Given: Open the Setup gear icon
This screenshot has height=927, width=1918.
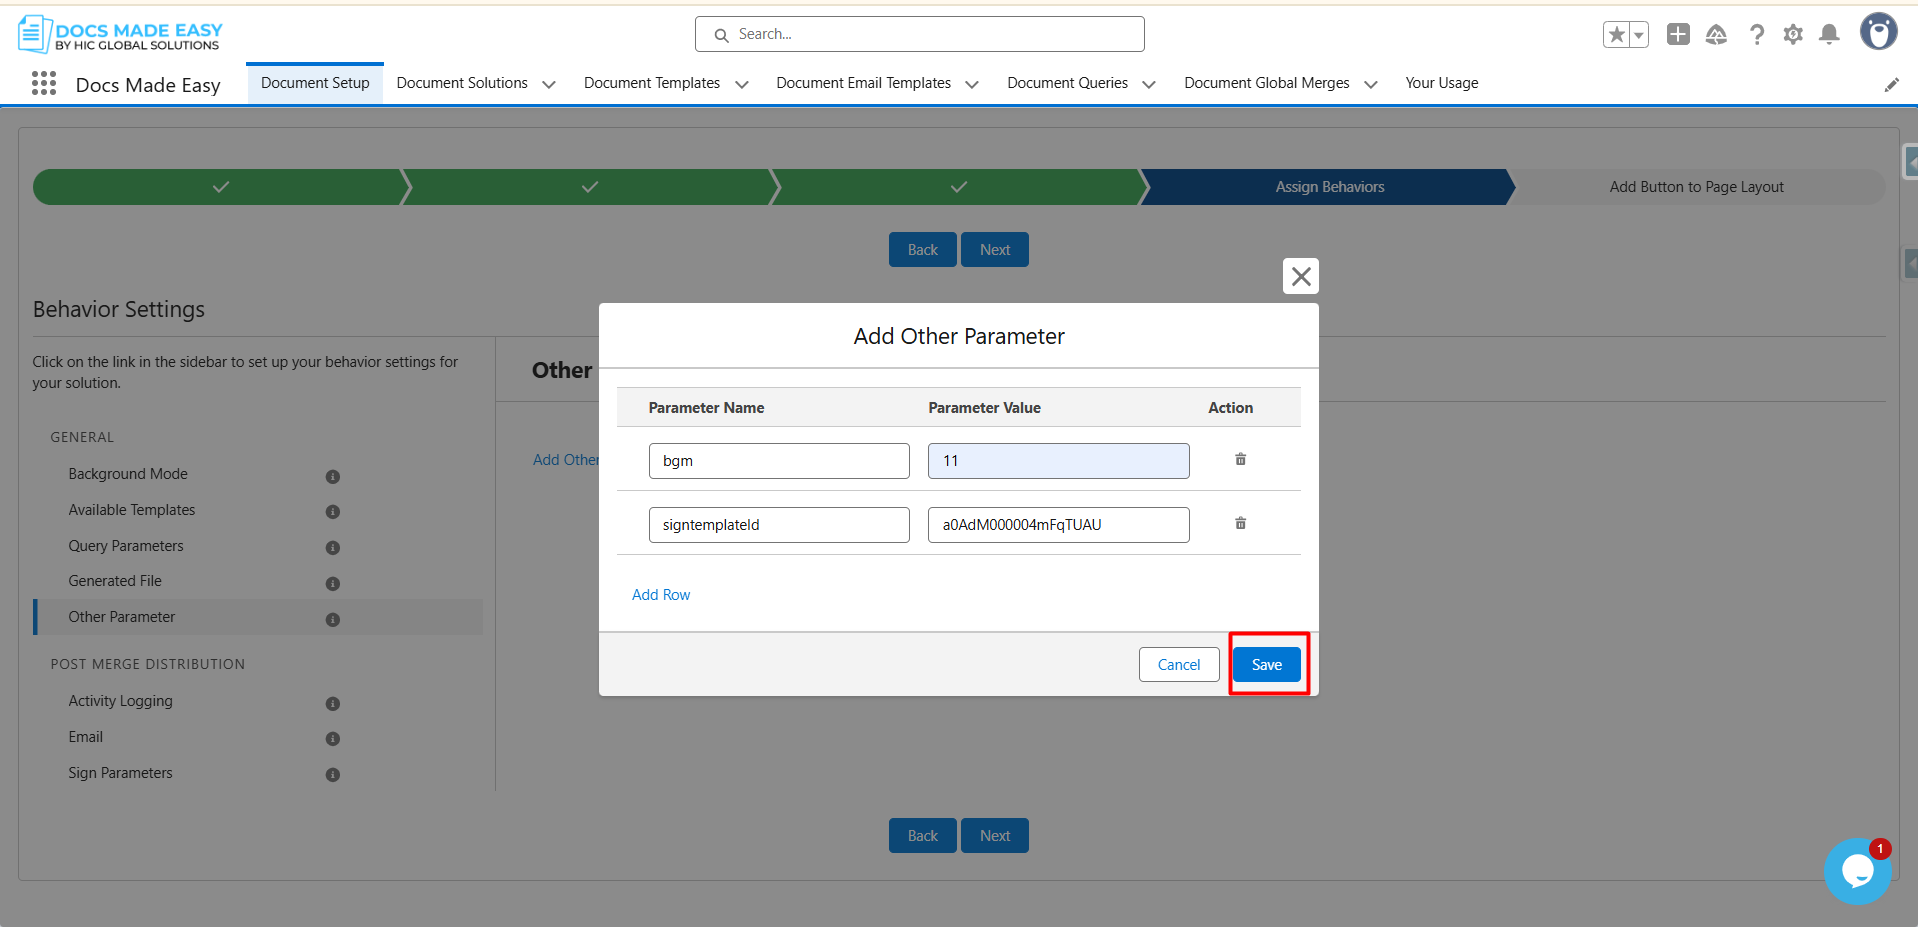Looking at the screenshot, I should (1793, 35).
